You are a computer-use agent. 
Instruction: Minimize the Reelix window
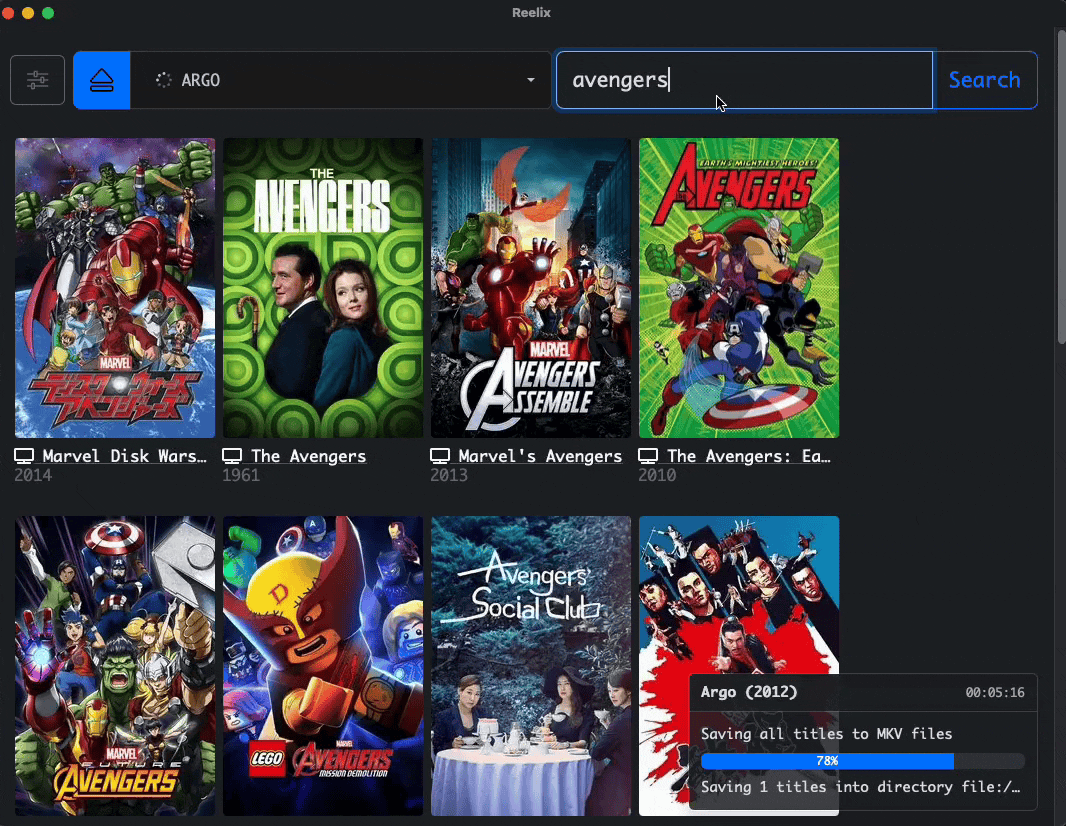(28, 13)
